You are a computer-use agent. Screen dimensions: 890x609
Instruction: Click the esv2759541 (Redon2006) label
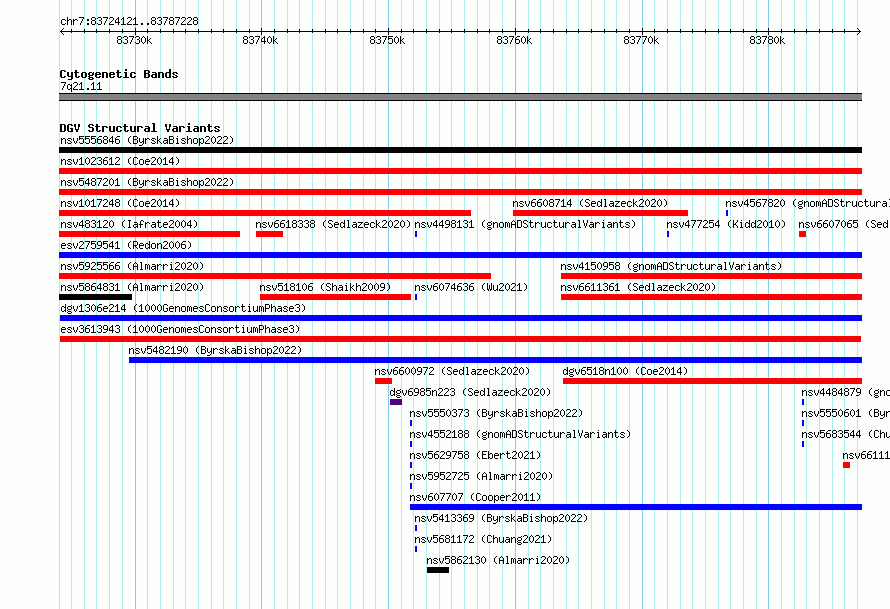click(x=126, y=245)
